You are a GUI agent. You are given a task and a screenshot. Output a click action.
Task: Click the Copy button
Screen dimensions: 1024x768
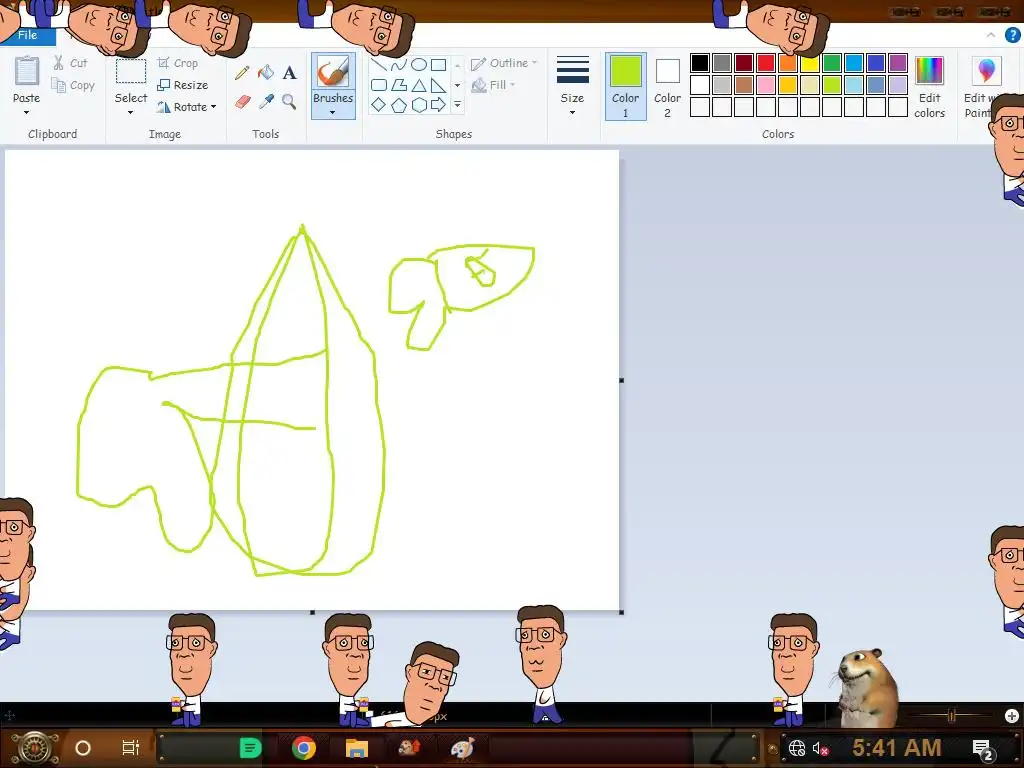(x=73, y=85)
